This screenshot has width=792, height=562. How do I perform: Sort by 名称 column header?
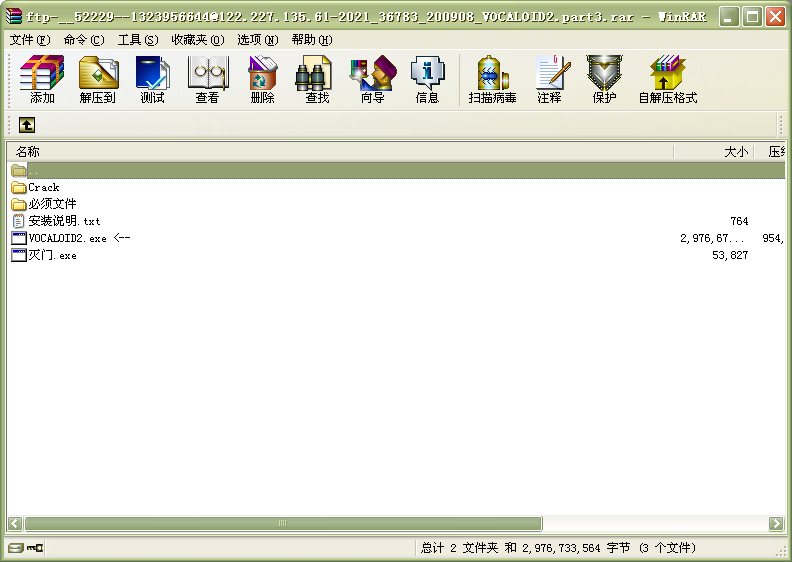(x=340, y=151)
